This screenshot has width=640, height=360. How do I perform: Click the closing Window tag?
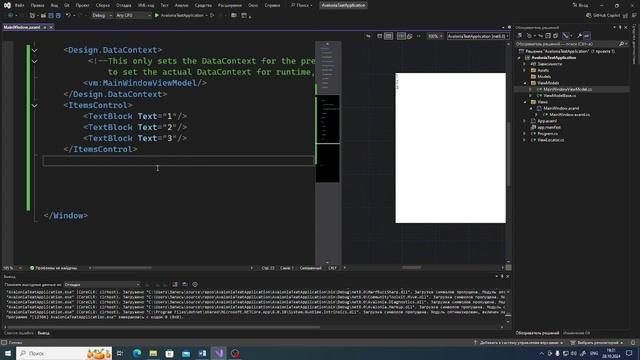66,216
